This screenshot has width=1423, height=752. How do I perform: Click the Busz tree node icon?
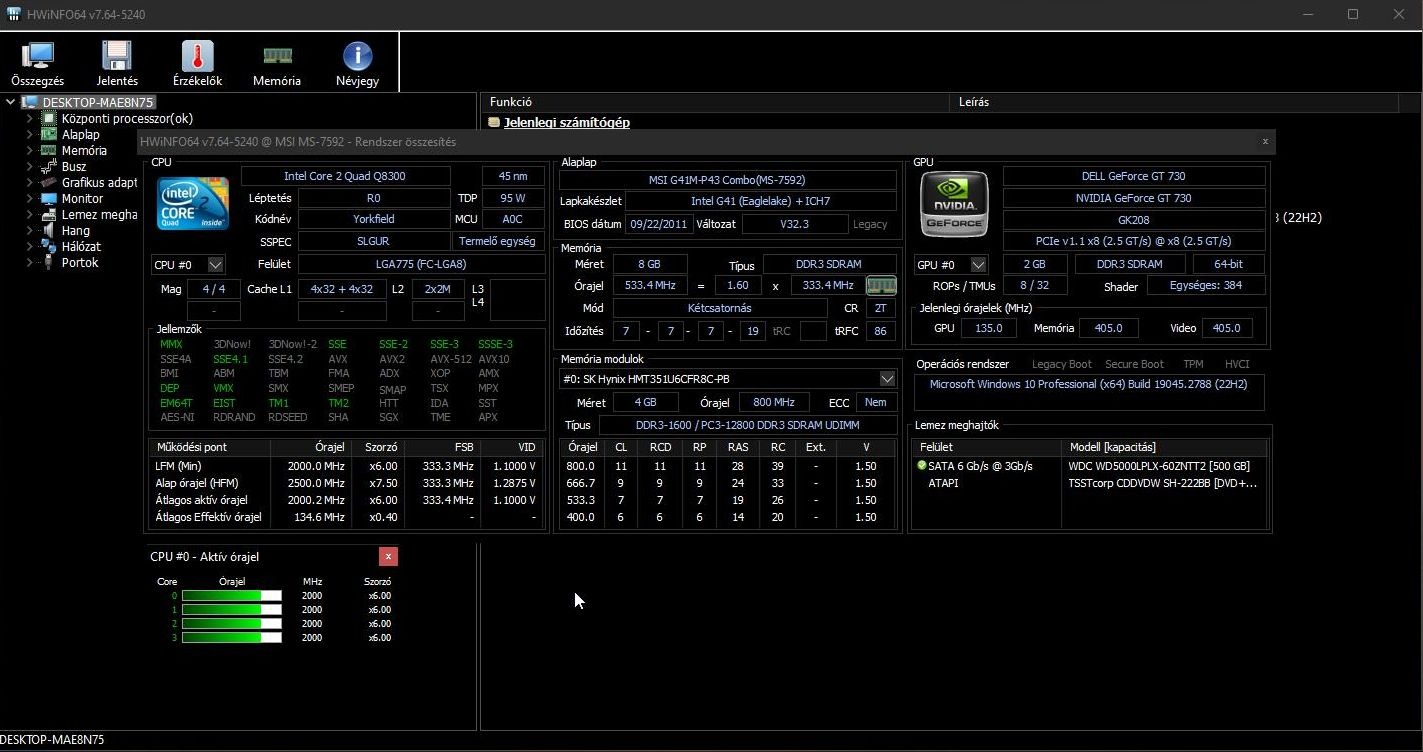[x=48, y=166]
